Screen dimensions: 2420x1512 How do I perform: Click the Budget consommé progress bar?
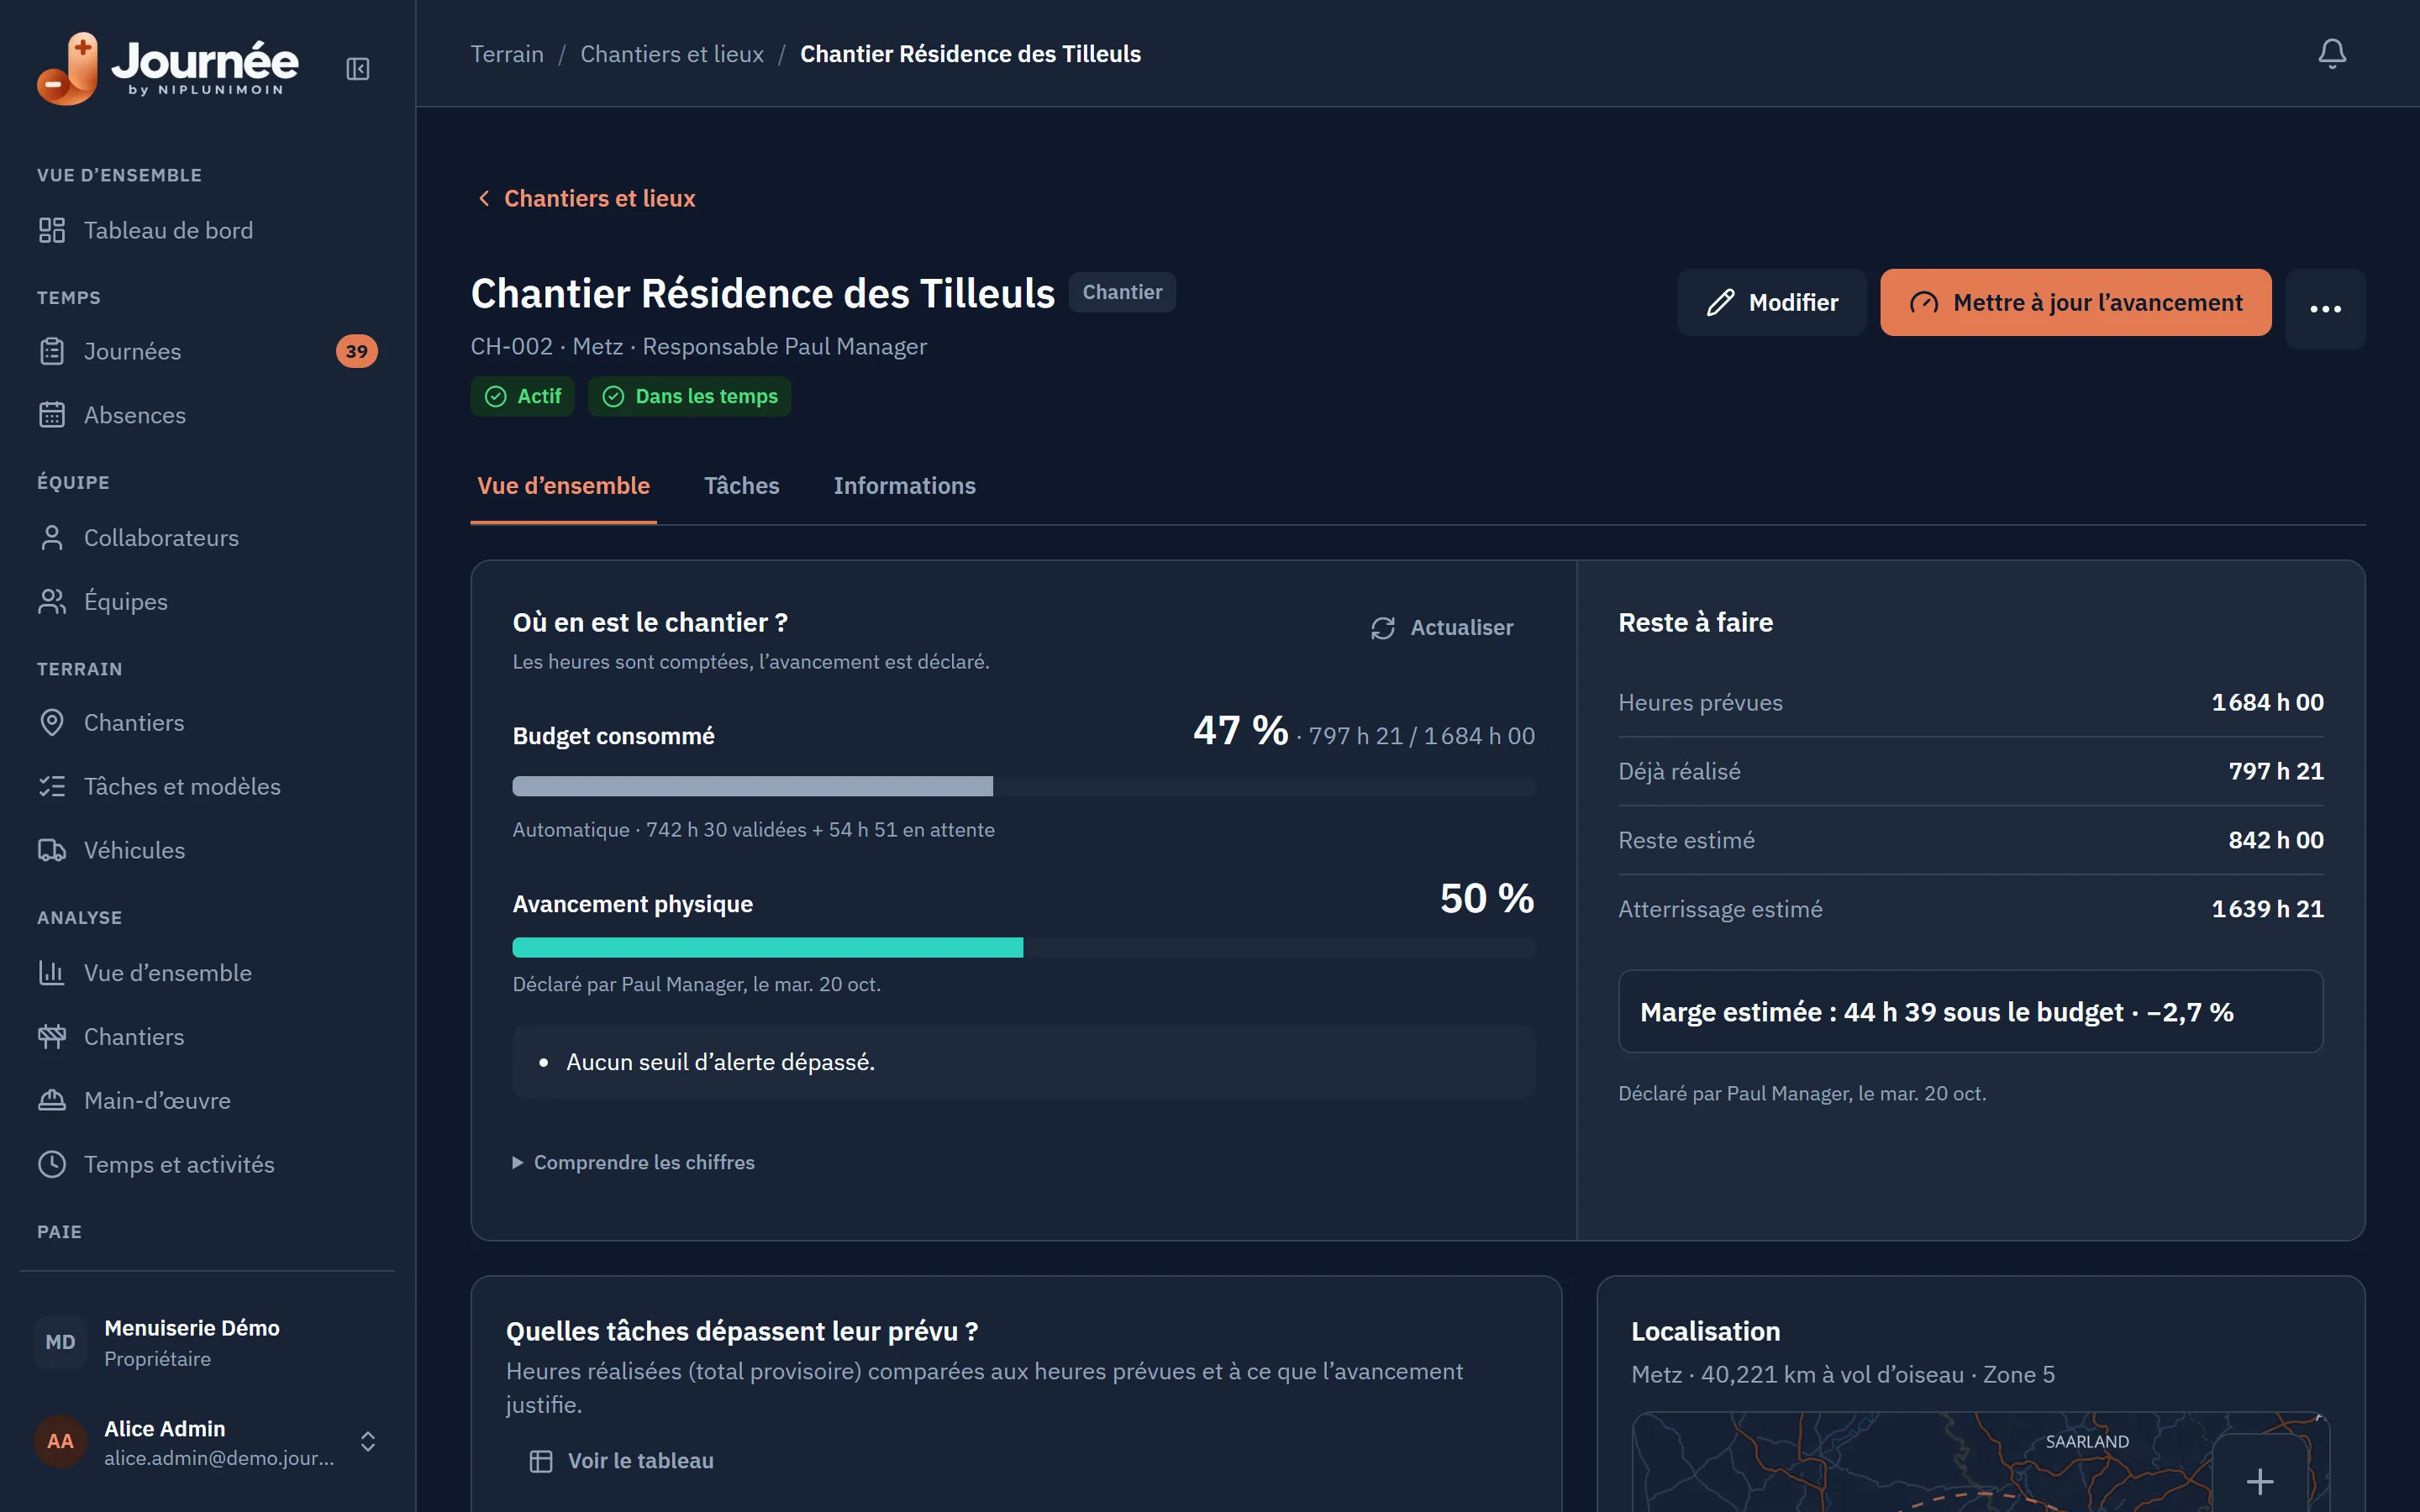1023,786
